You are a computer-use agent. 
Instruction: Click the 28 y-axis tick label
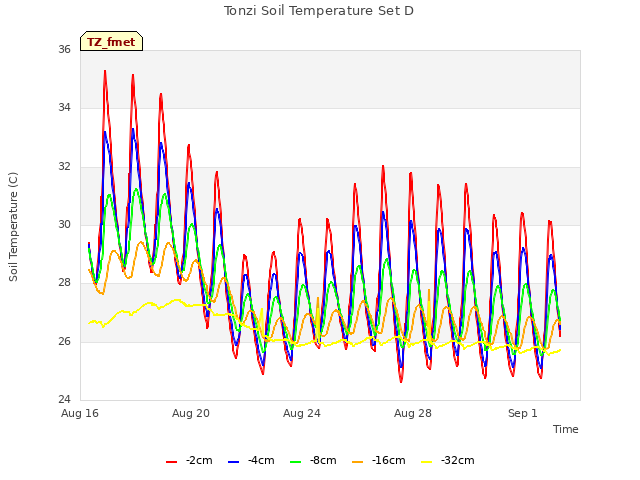coord(64,282)
